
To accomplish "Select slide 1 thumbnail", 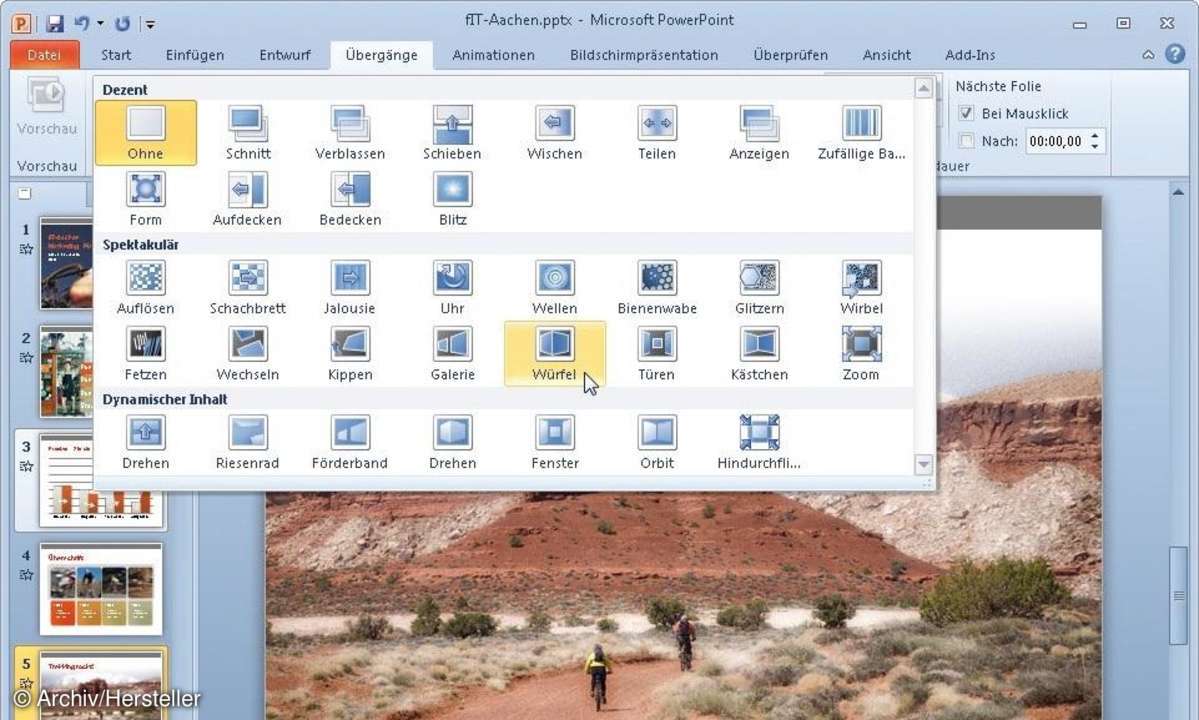I will [x=67, y=263].
